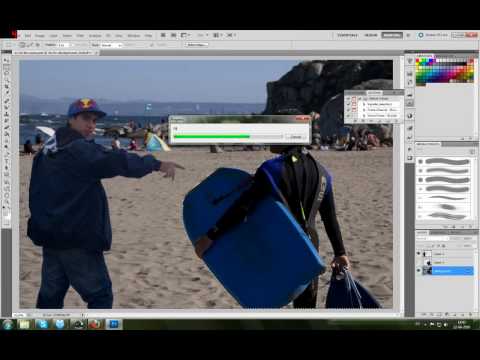Open the Image menu

click(x=40, y=35)
